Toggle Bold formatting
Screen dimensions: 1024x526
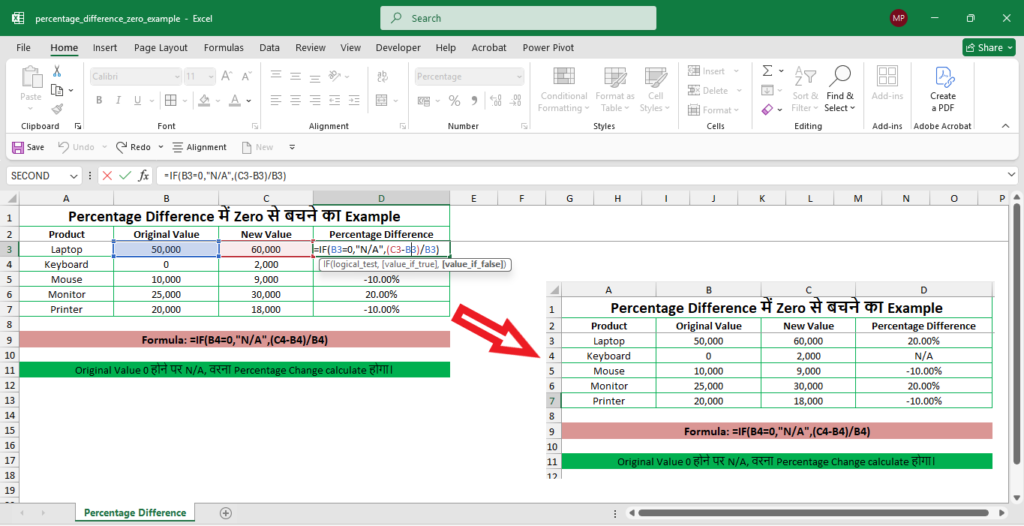pos(99,101)
